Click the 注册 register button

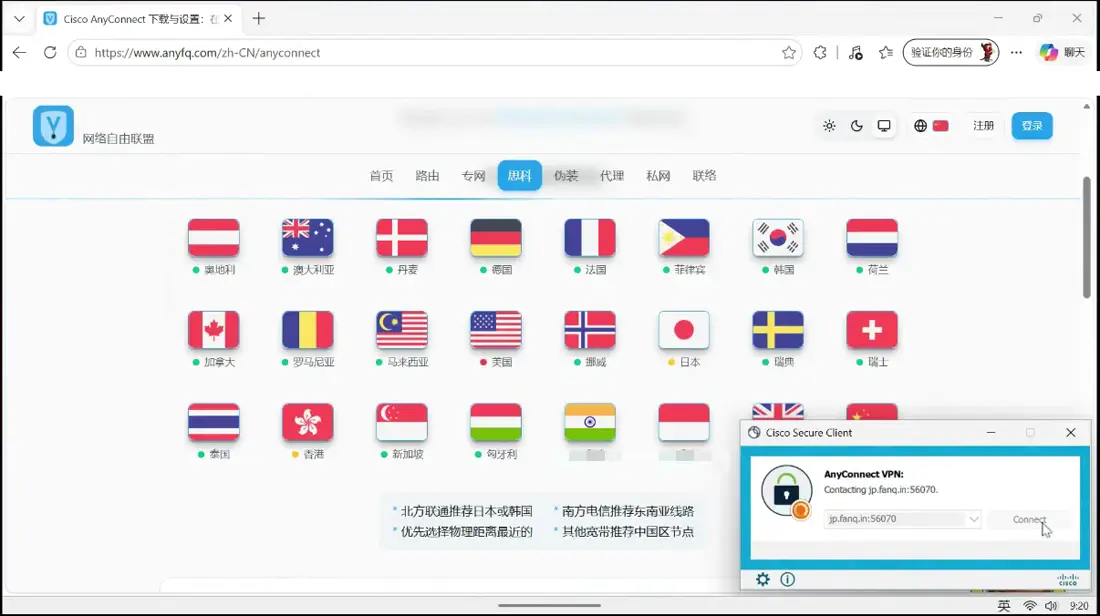coord(984,126)
